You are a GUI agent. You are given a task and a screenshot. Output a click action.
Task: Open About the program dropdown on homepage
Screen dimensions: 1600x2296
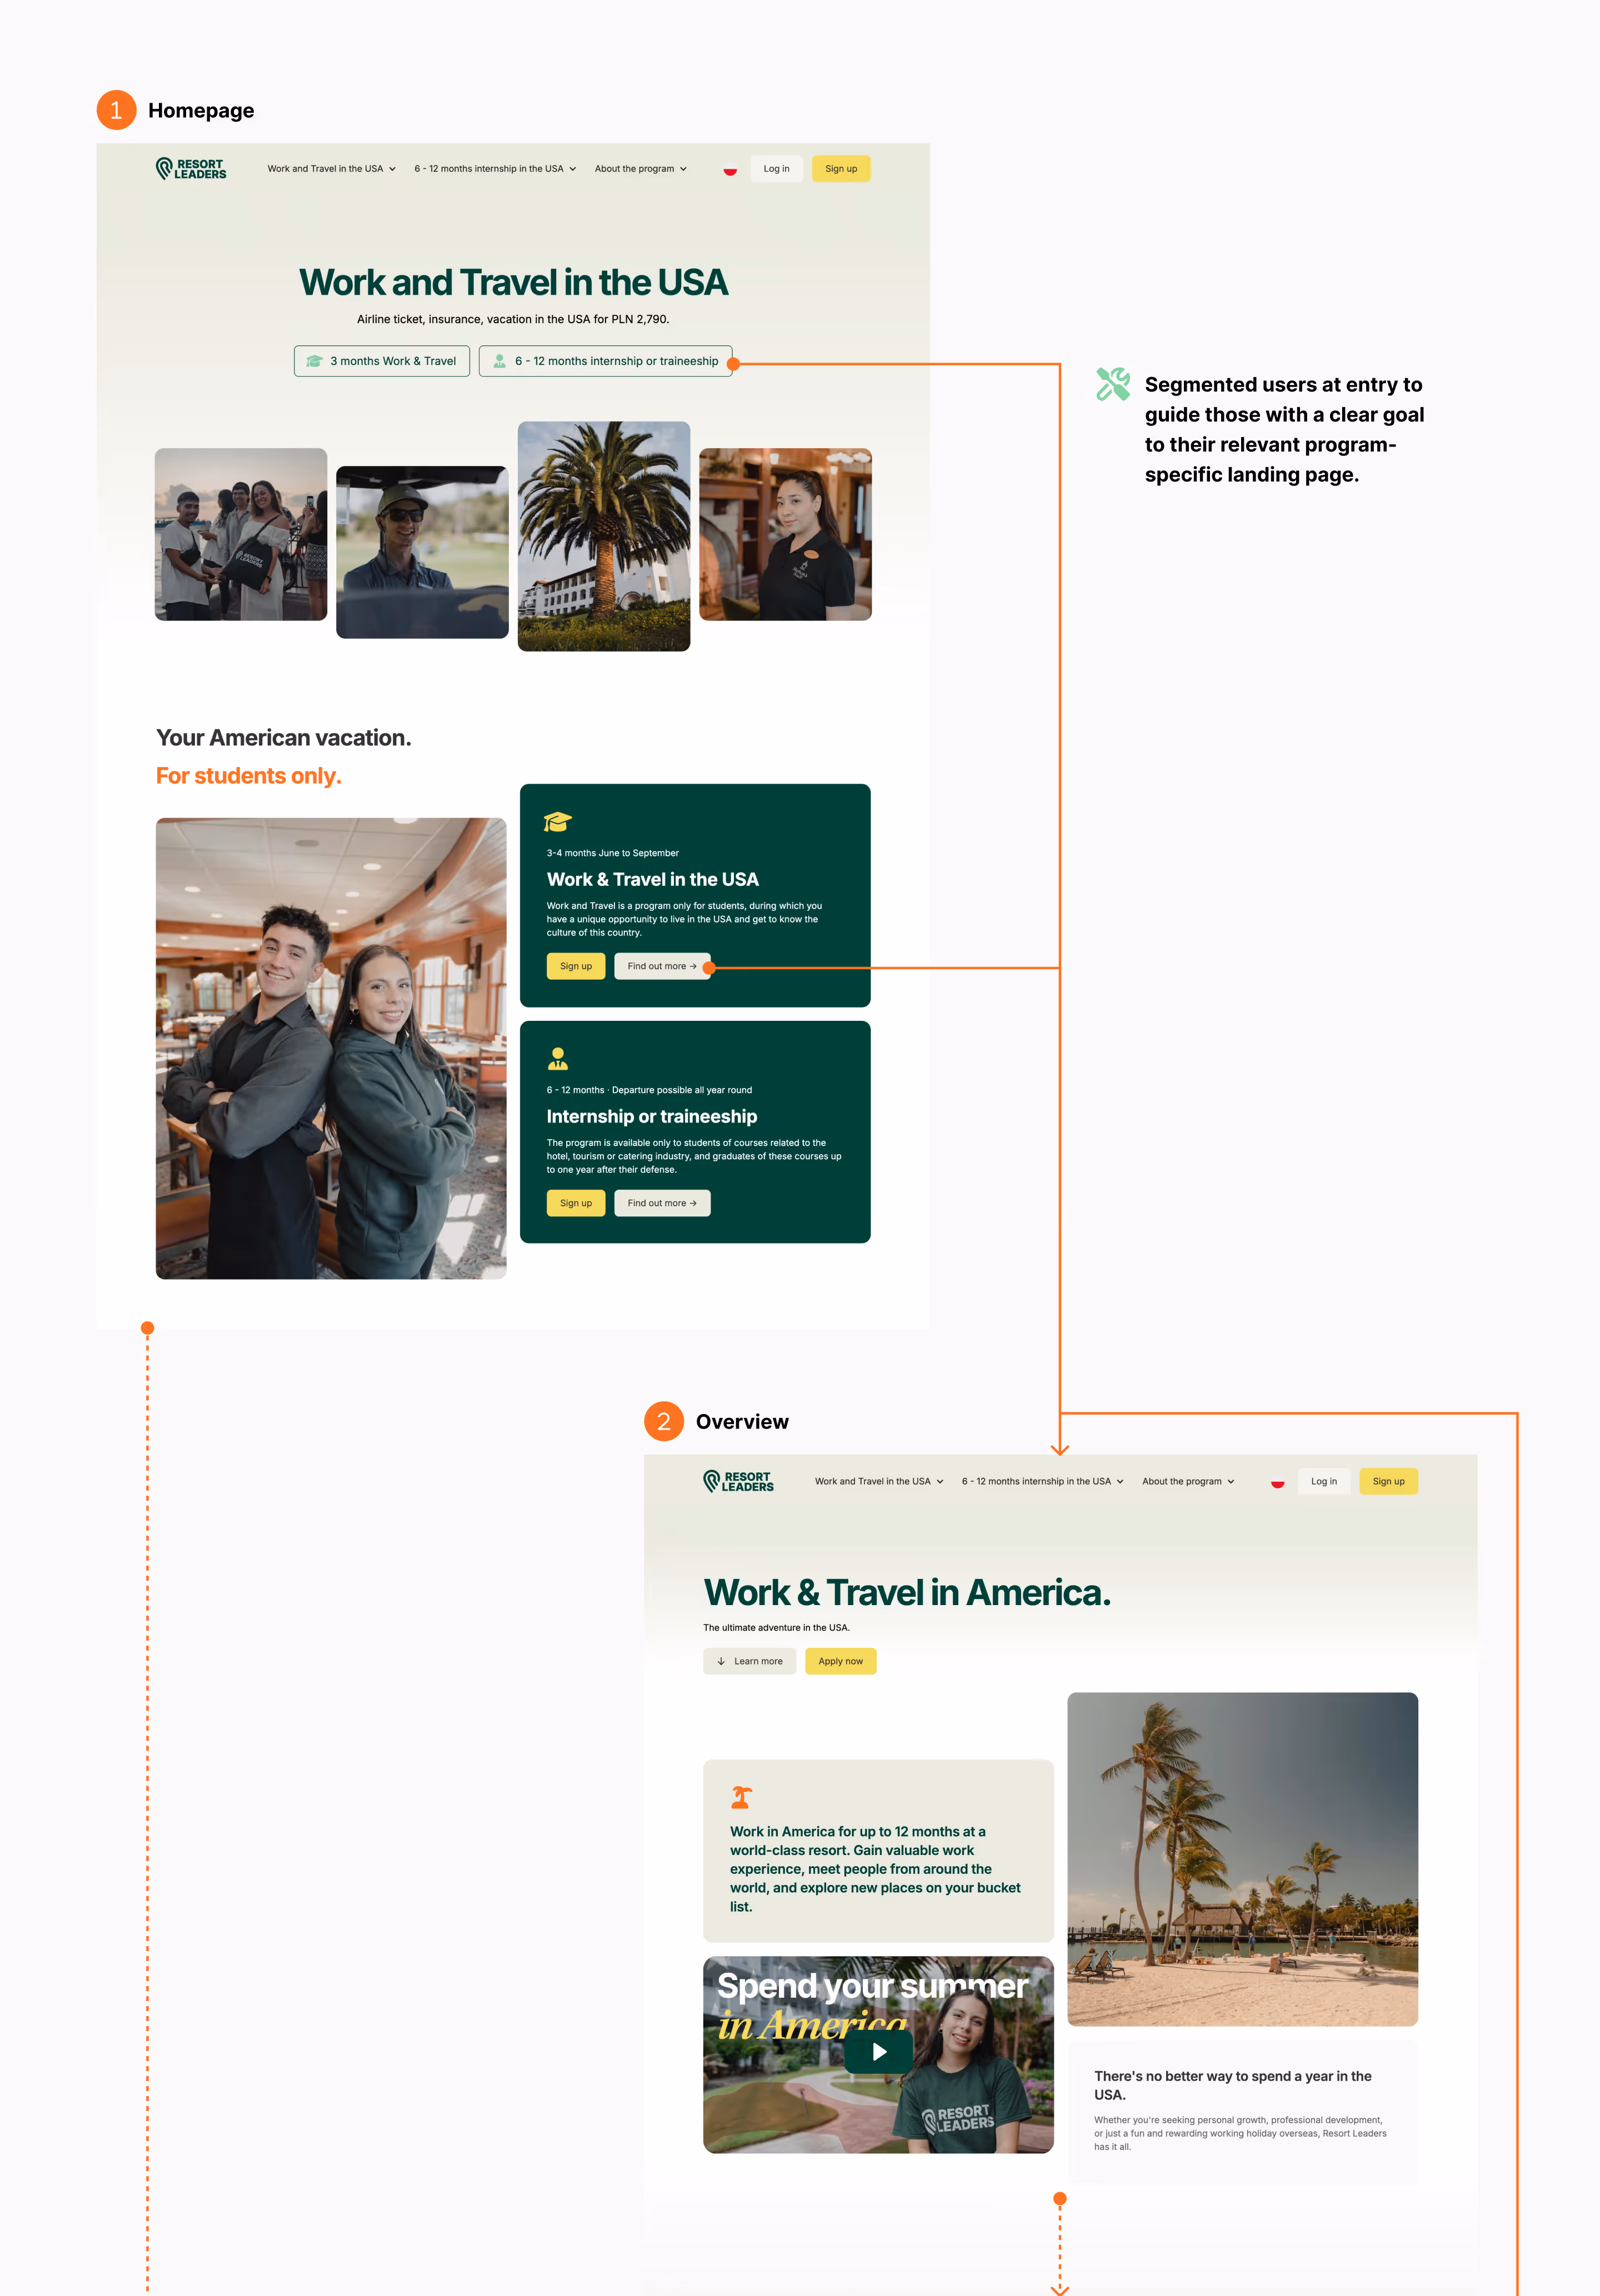point(640,169)
